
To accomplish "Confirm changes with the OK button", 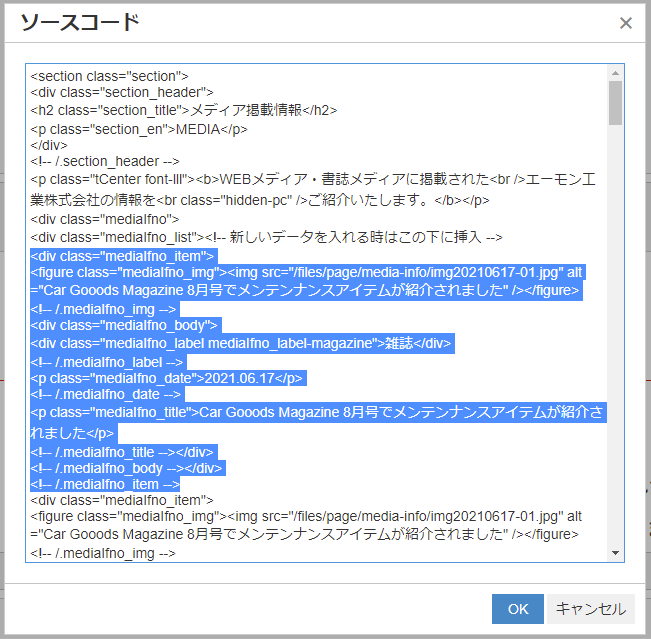I will click(x=517, y=609).
